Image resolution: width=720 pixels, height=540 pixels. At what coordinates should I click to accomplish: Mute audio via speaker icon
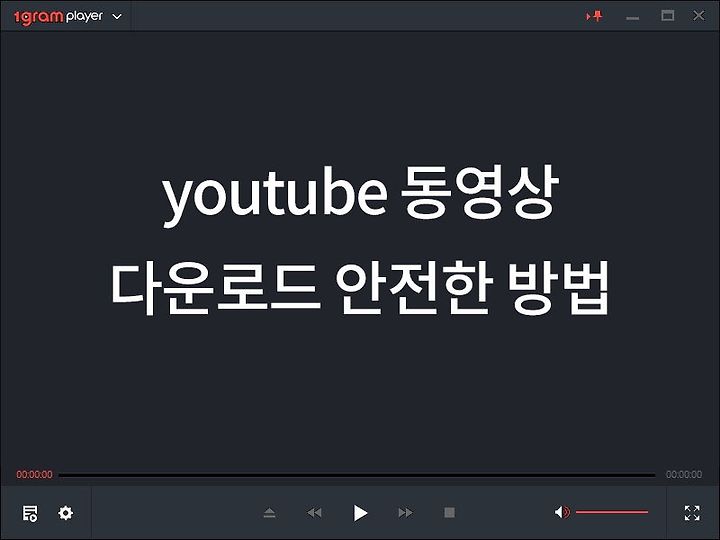(562, 512)
